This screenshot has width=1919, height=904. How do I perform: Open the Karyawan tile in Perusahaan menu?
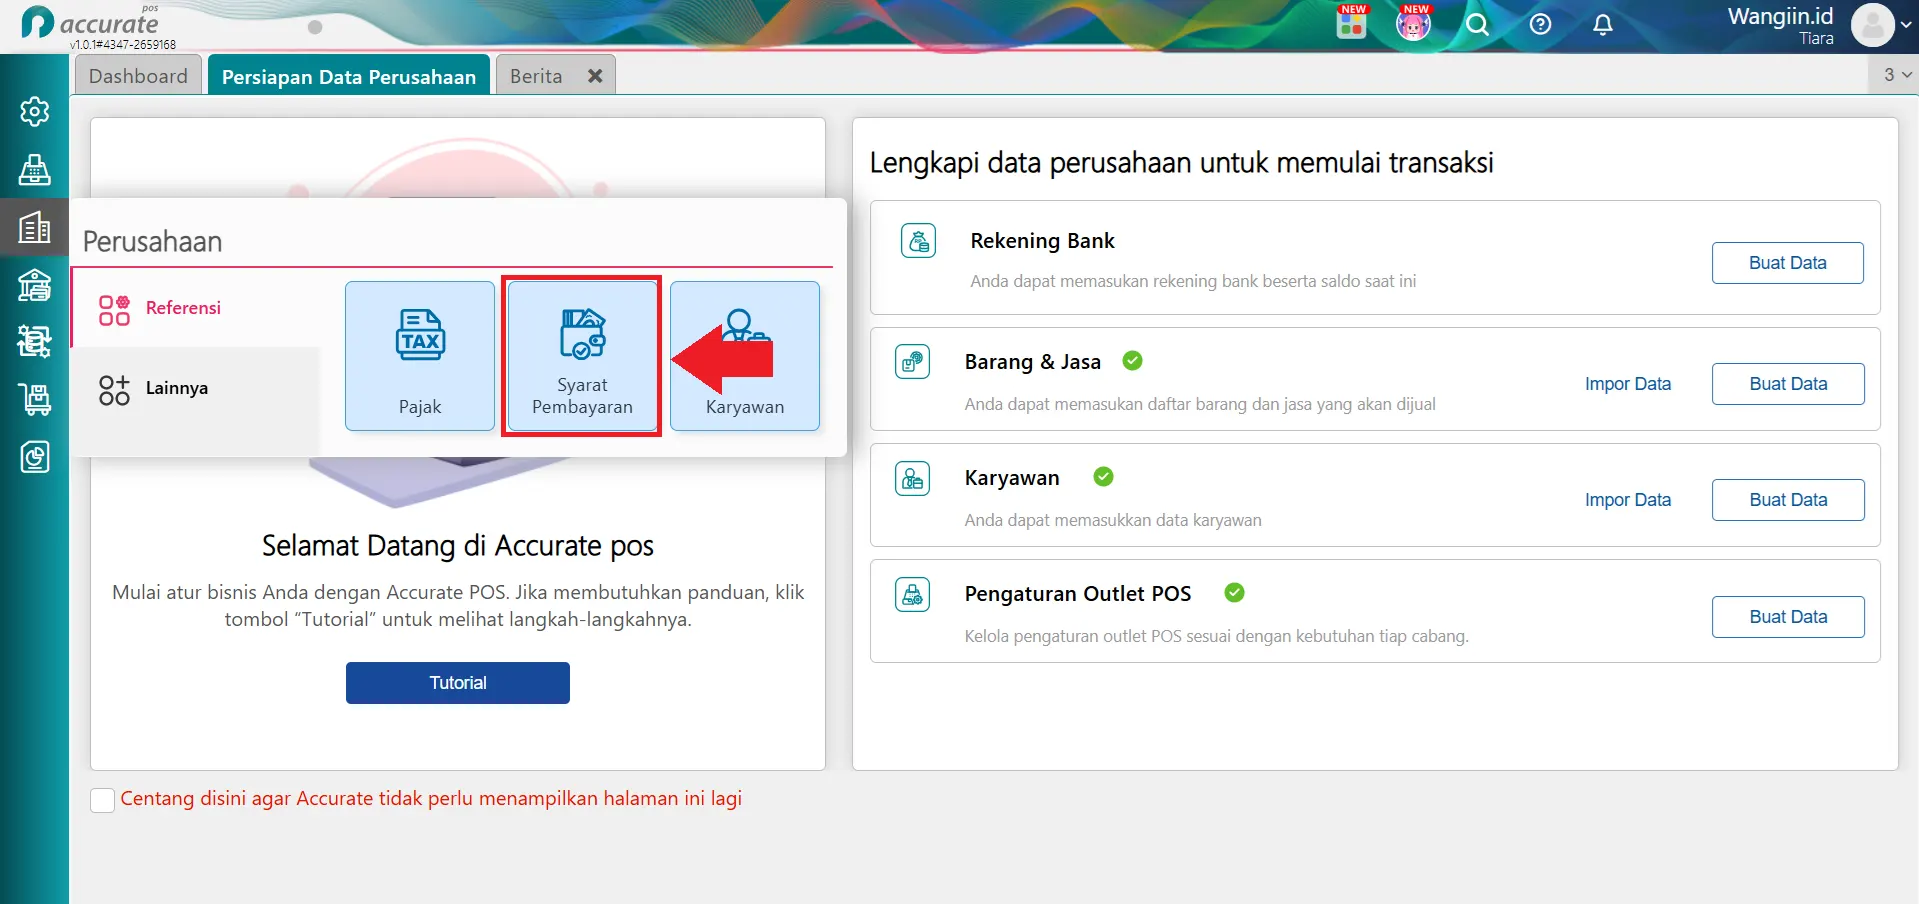[x=745, y=356]
